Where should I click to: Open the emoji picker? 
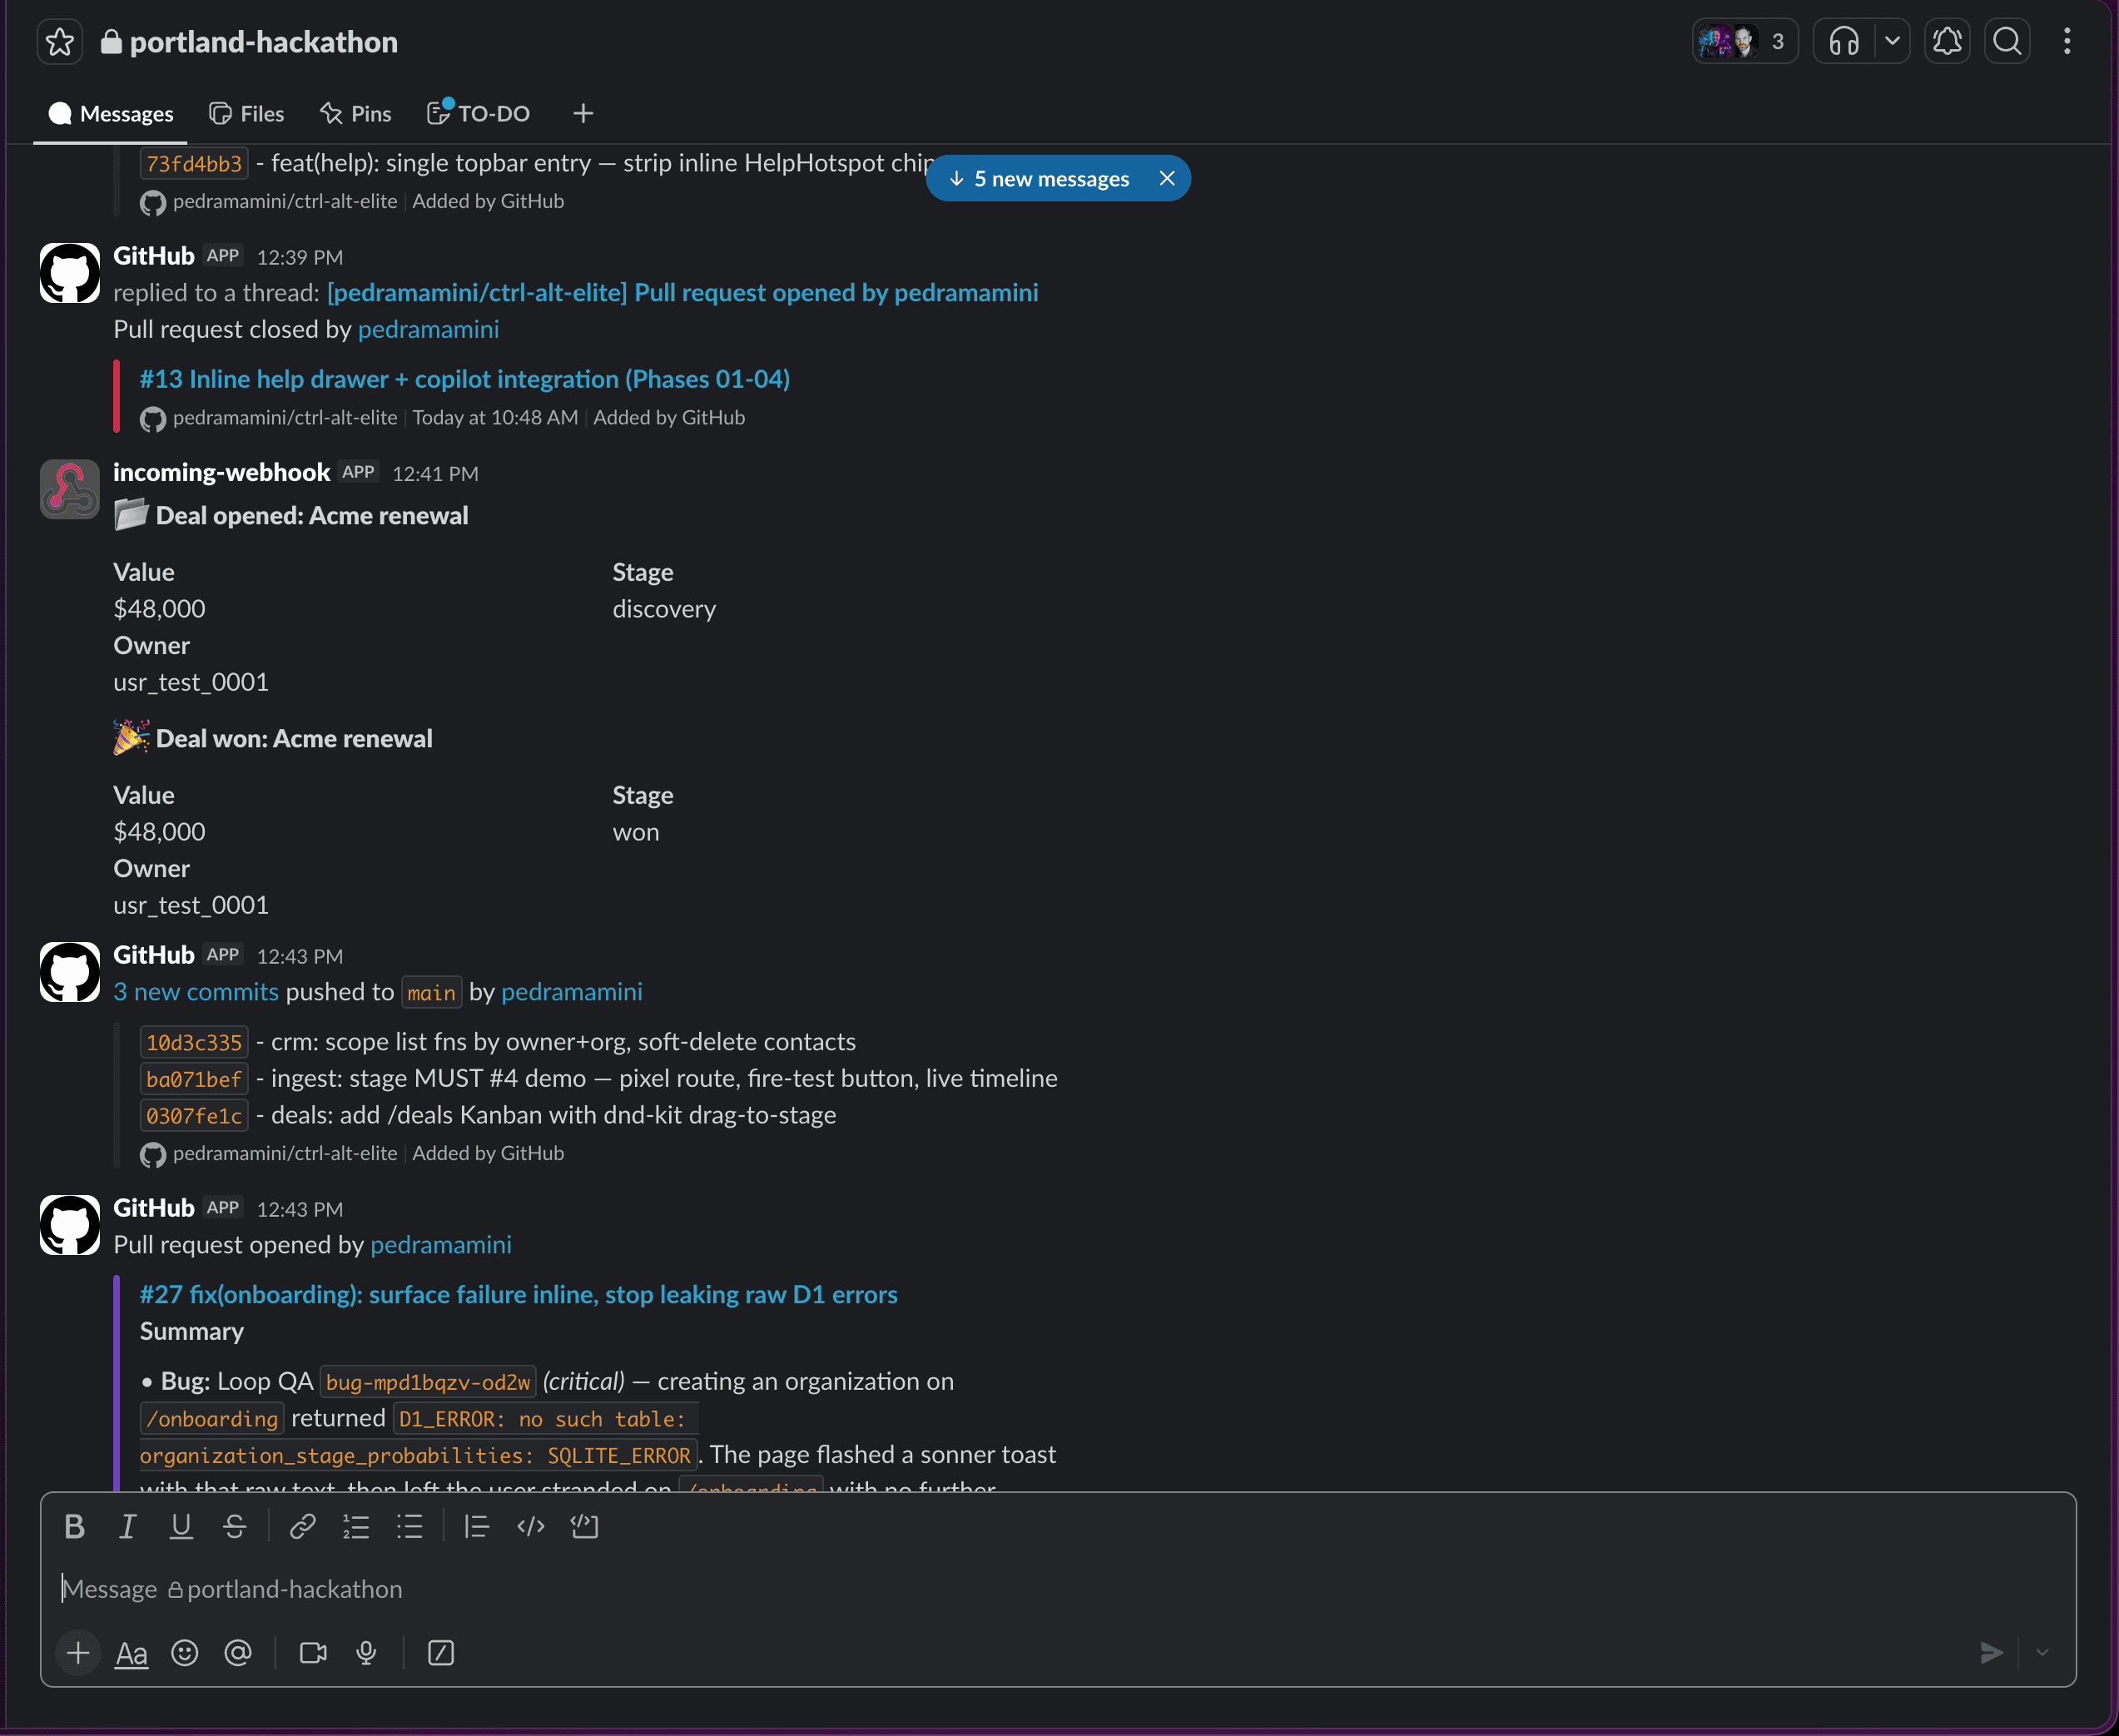pos(185,1653)
